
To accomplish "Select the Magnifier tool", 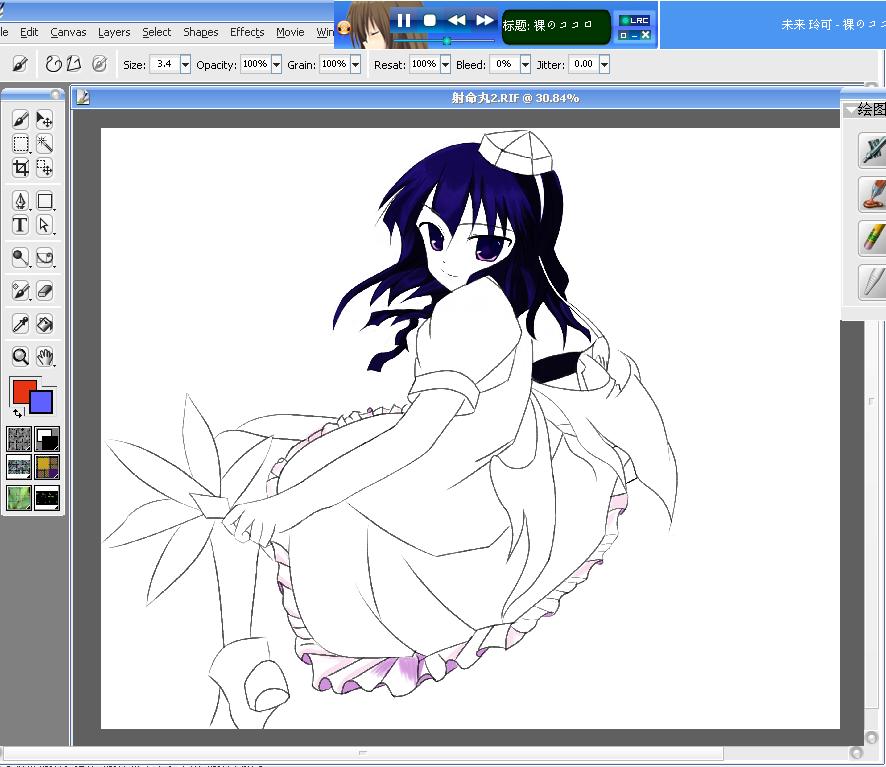I will pos(20,357).
